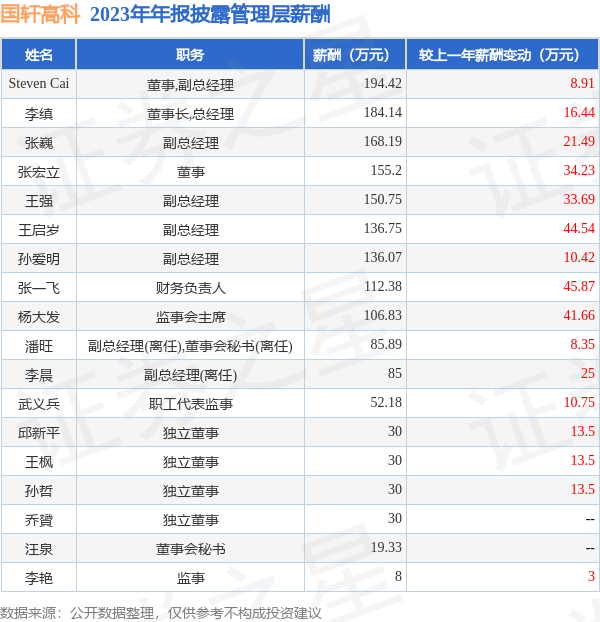Click the change value 21.49
Image resolution: width=600 pixels, height=622 pixels.
click(x=579, y=141)
